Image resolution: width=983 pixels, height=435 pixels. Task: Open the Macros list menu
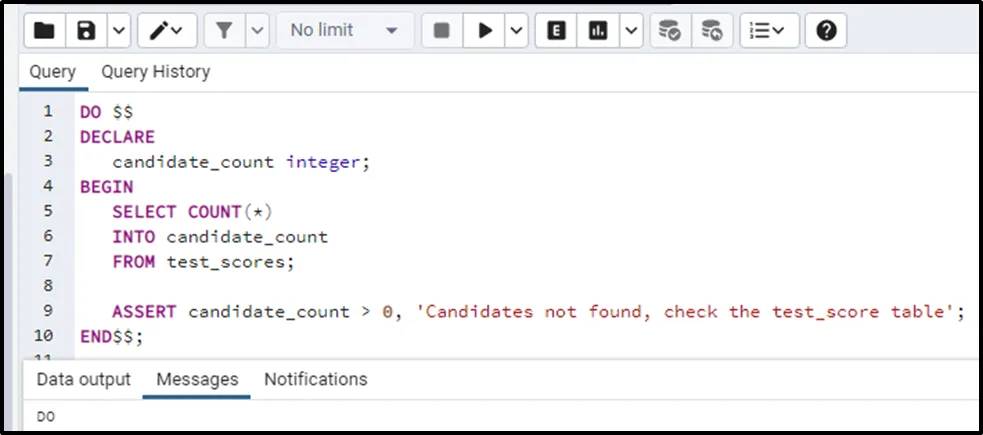[768, 31]
